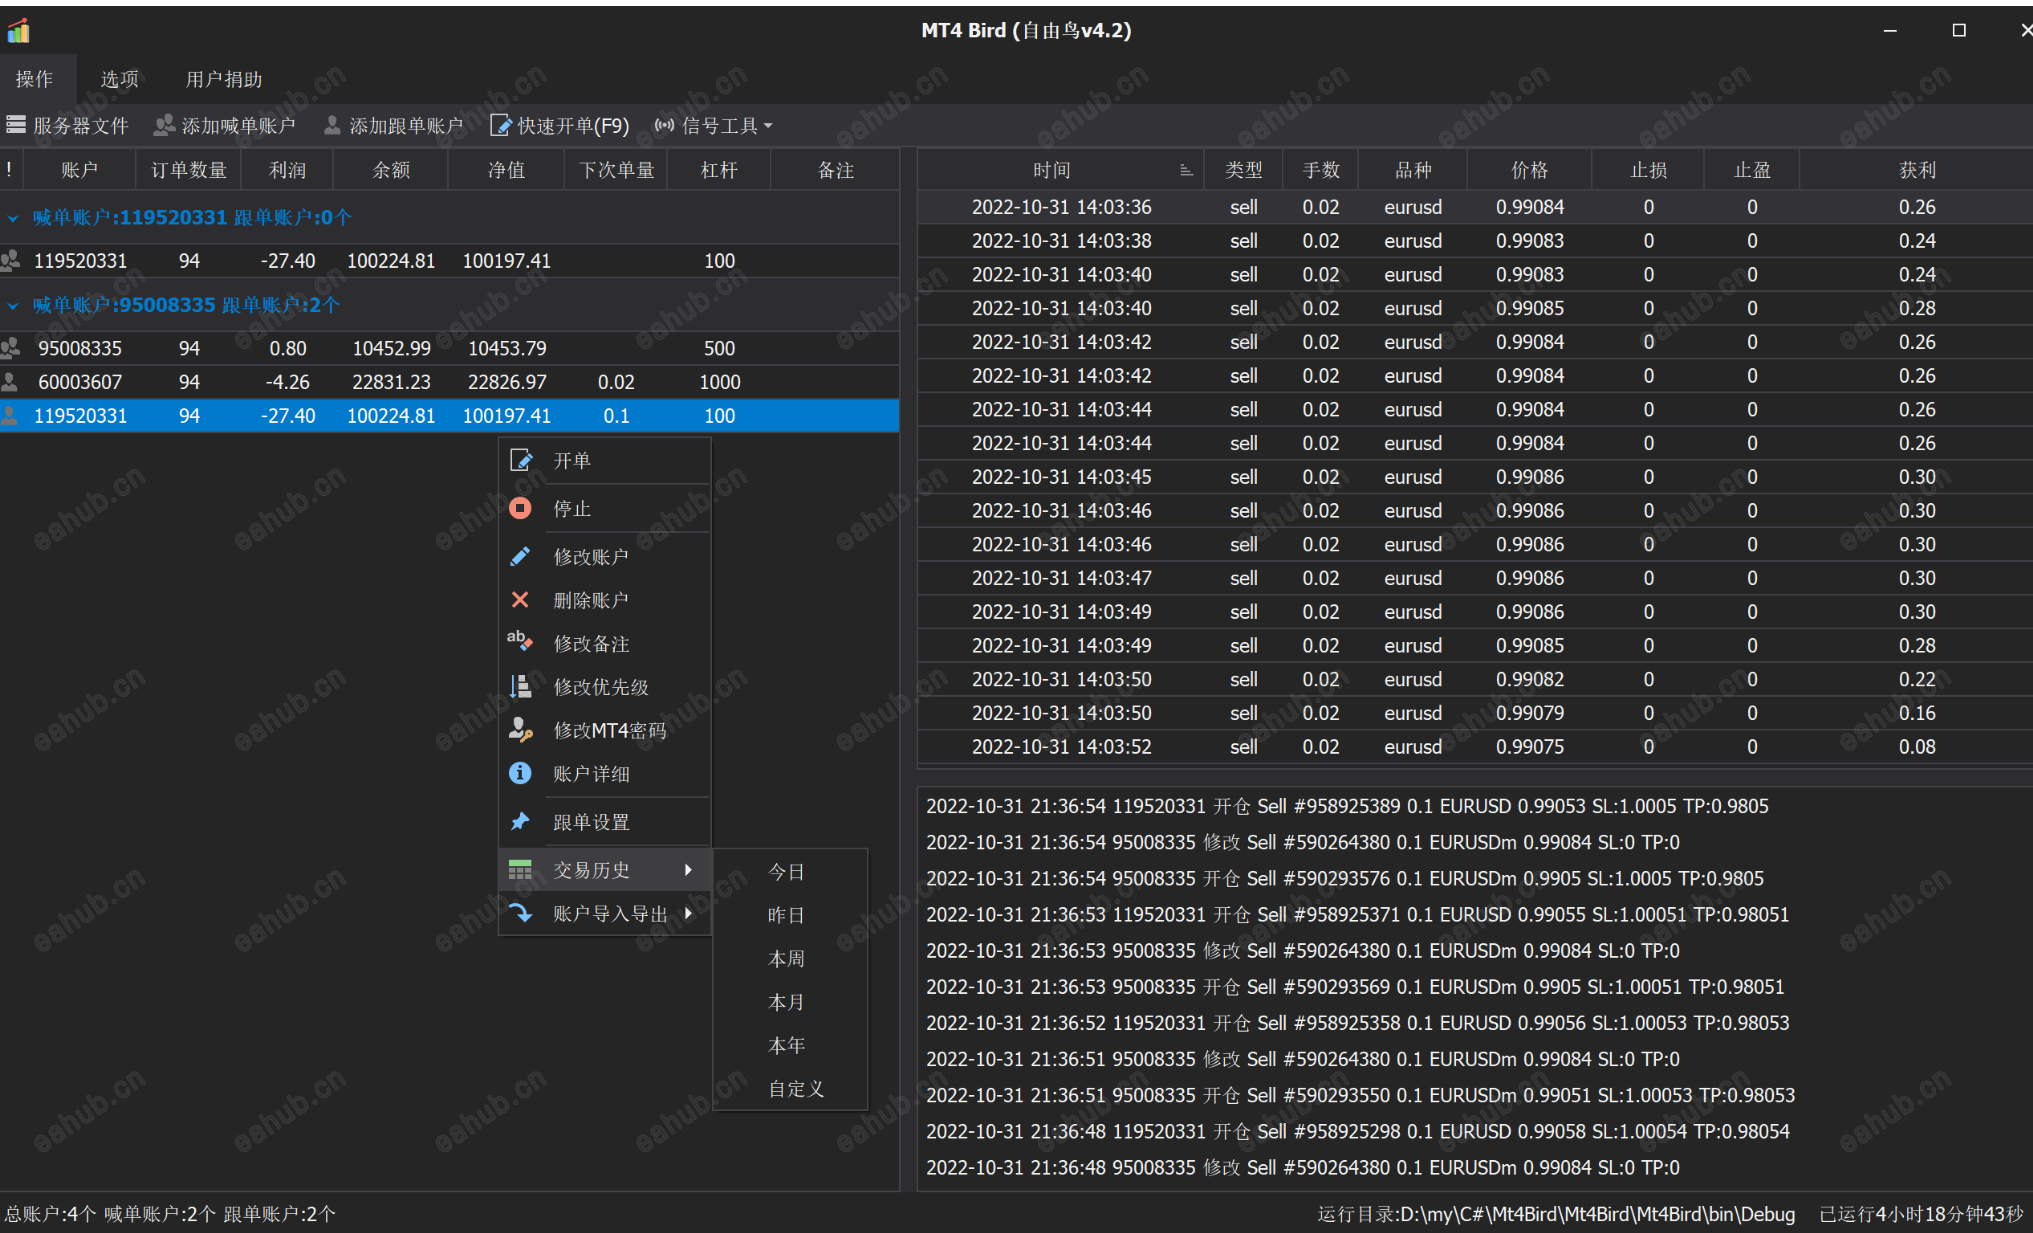The height and width of the screenshot is (1233, 2033).
Task: Select 本周 from trade history submenu
Action: pyautogui.click(x=786, y=958)
